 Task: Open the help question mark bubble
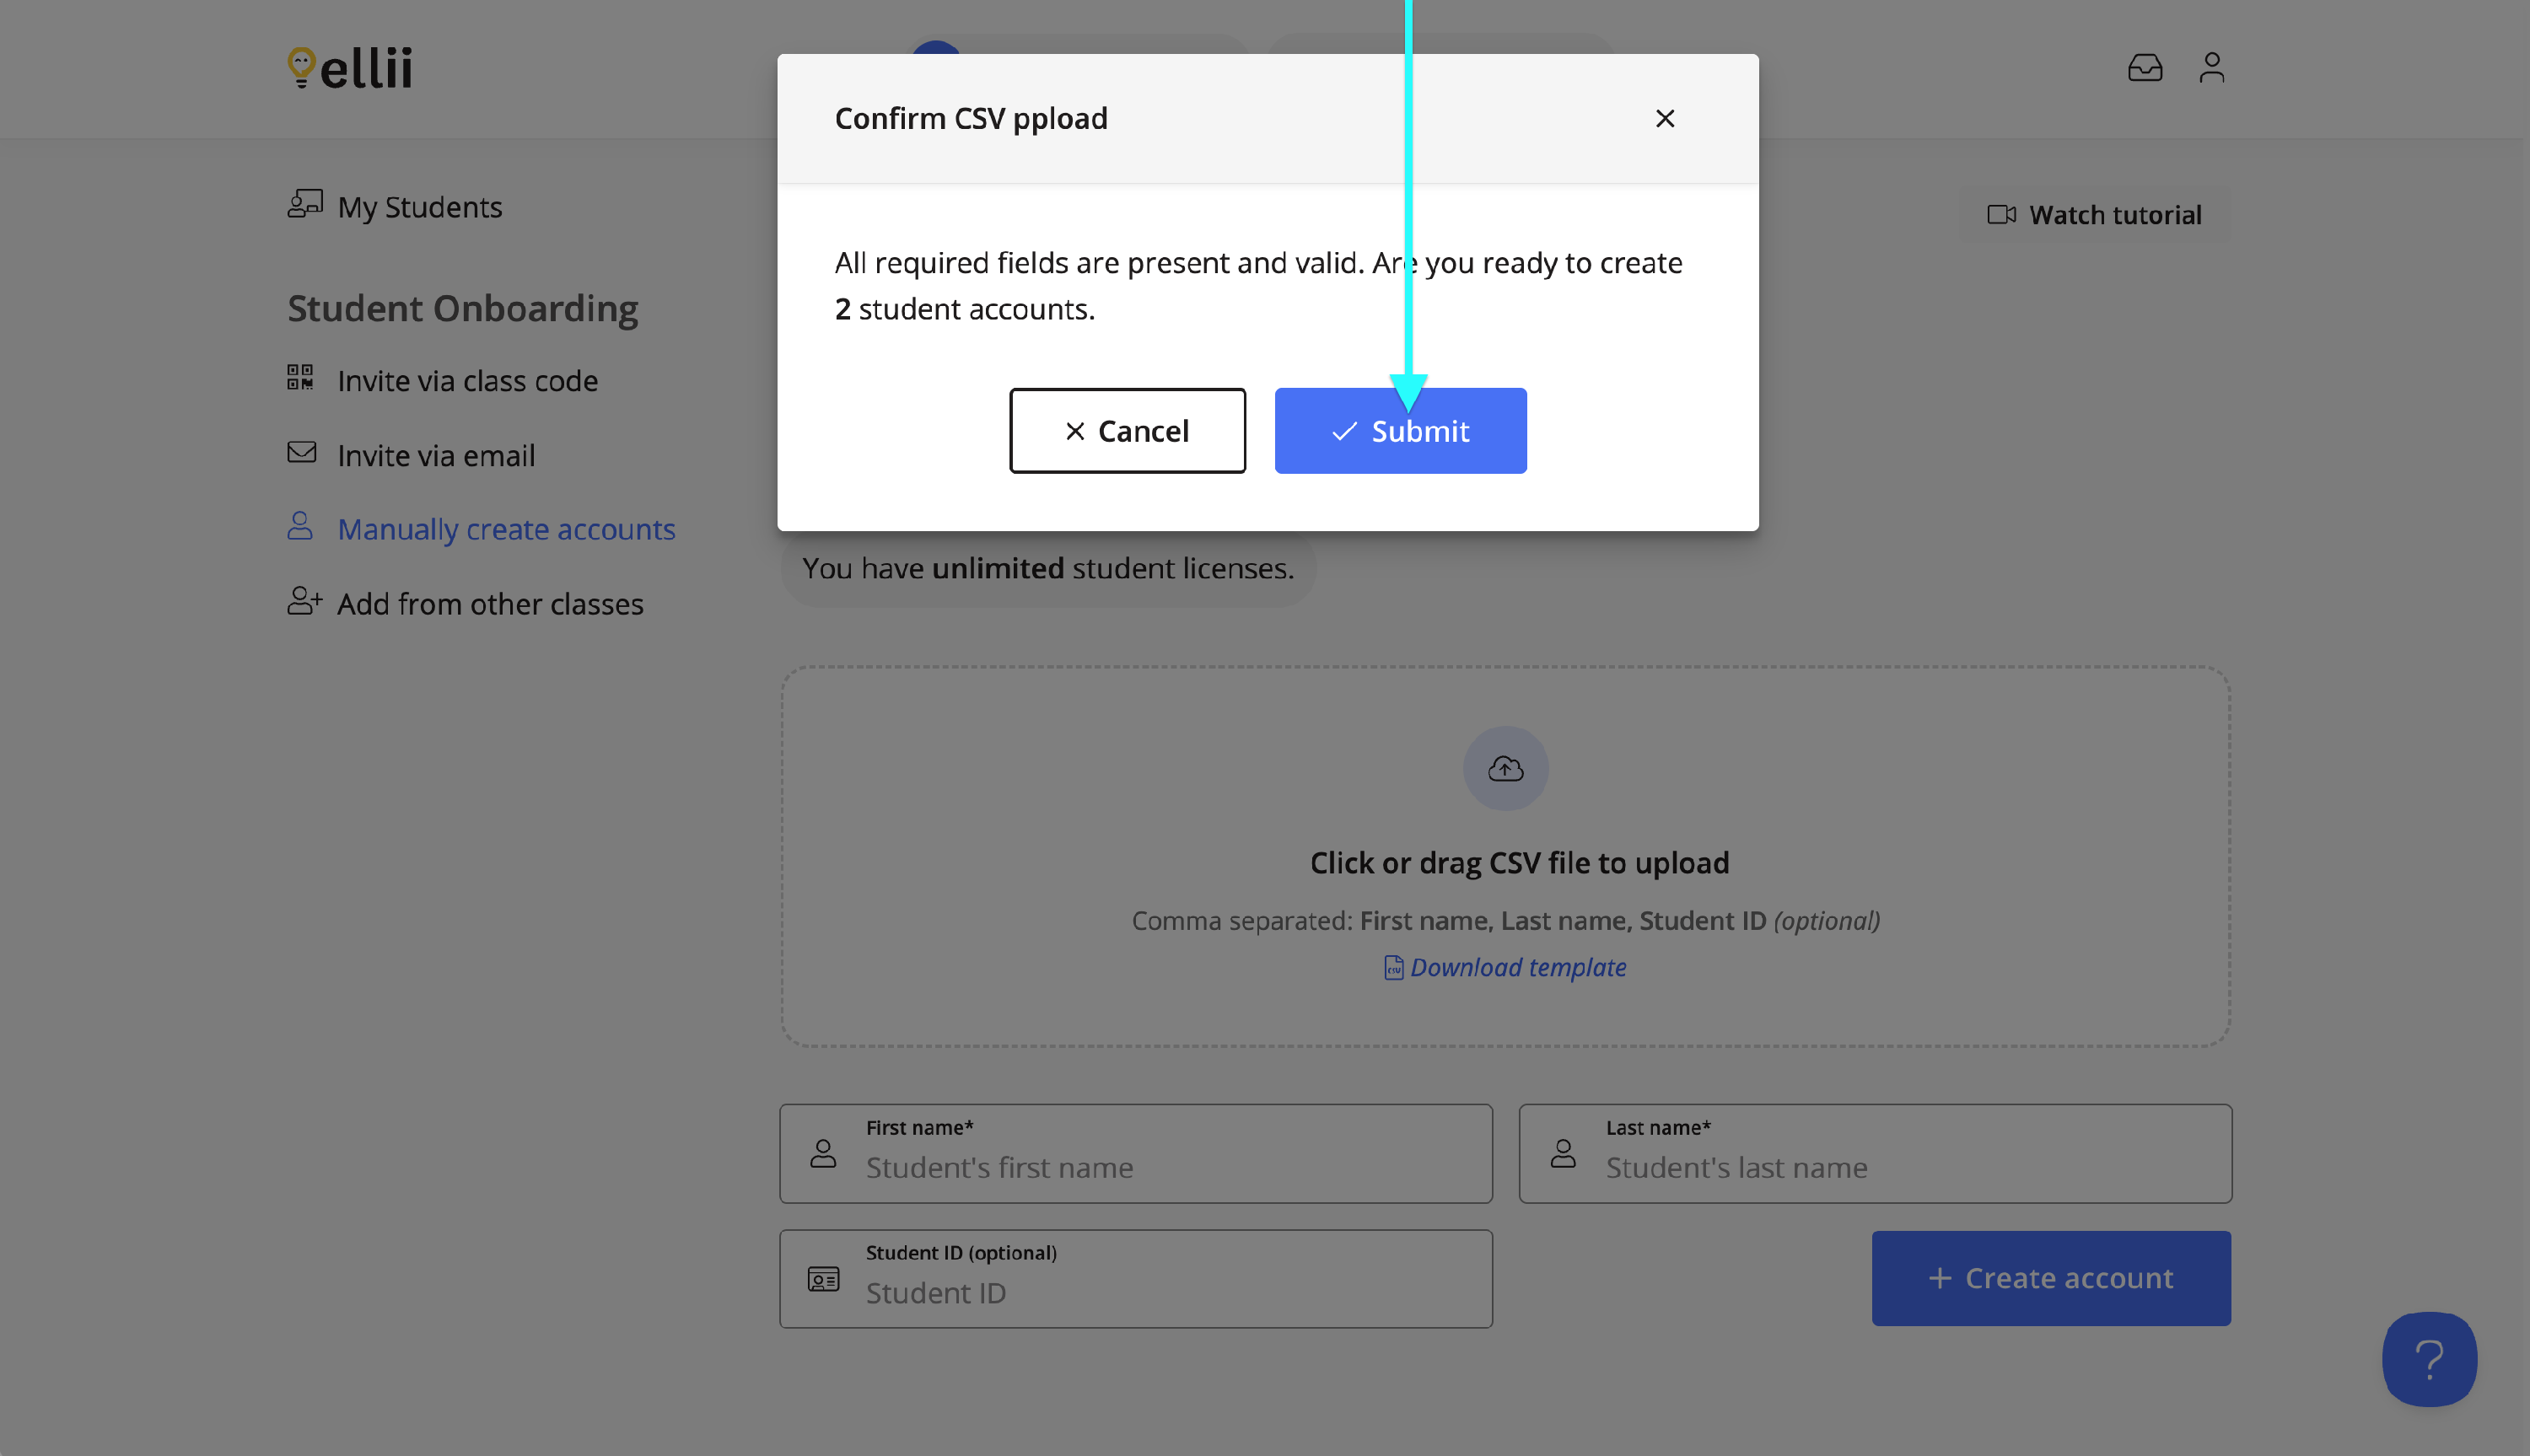2428,1358
